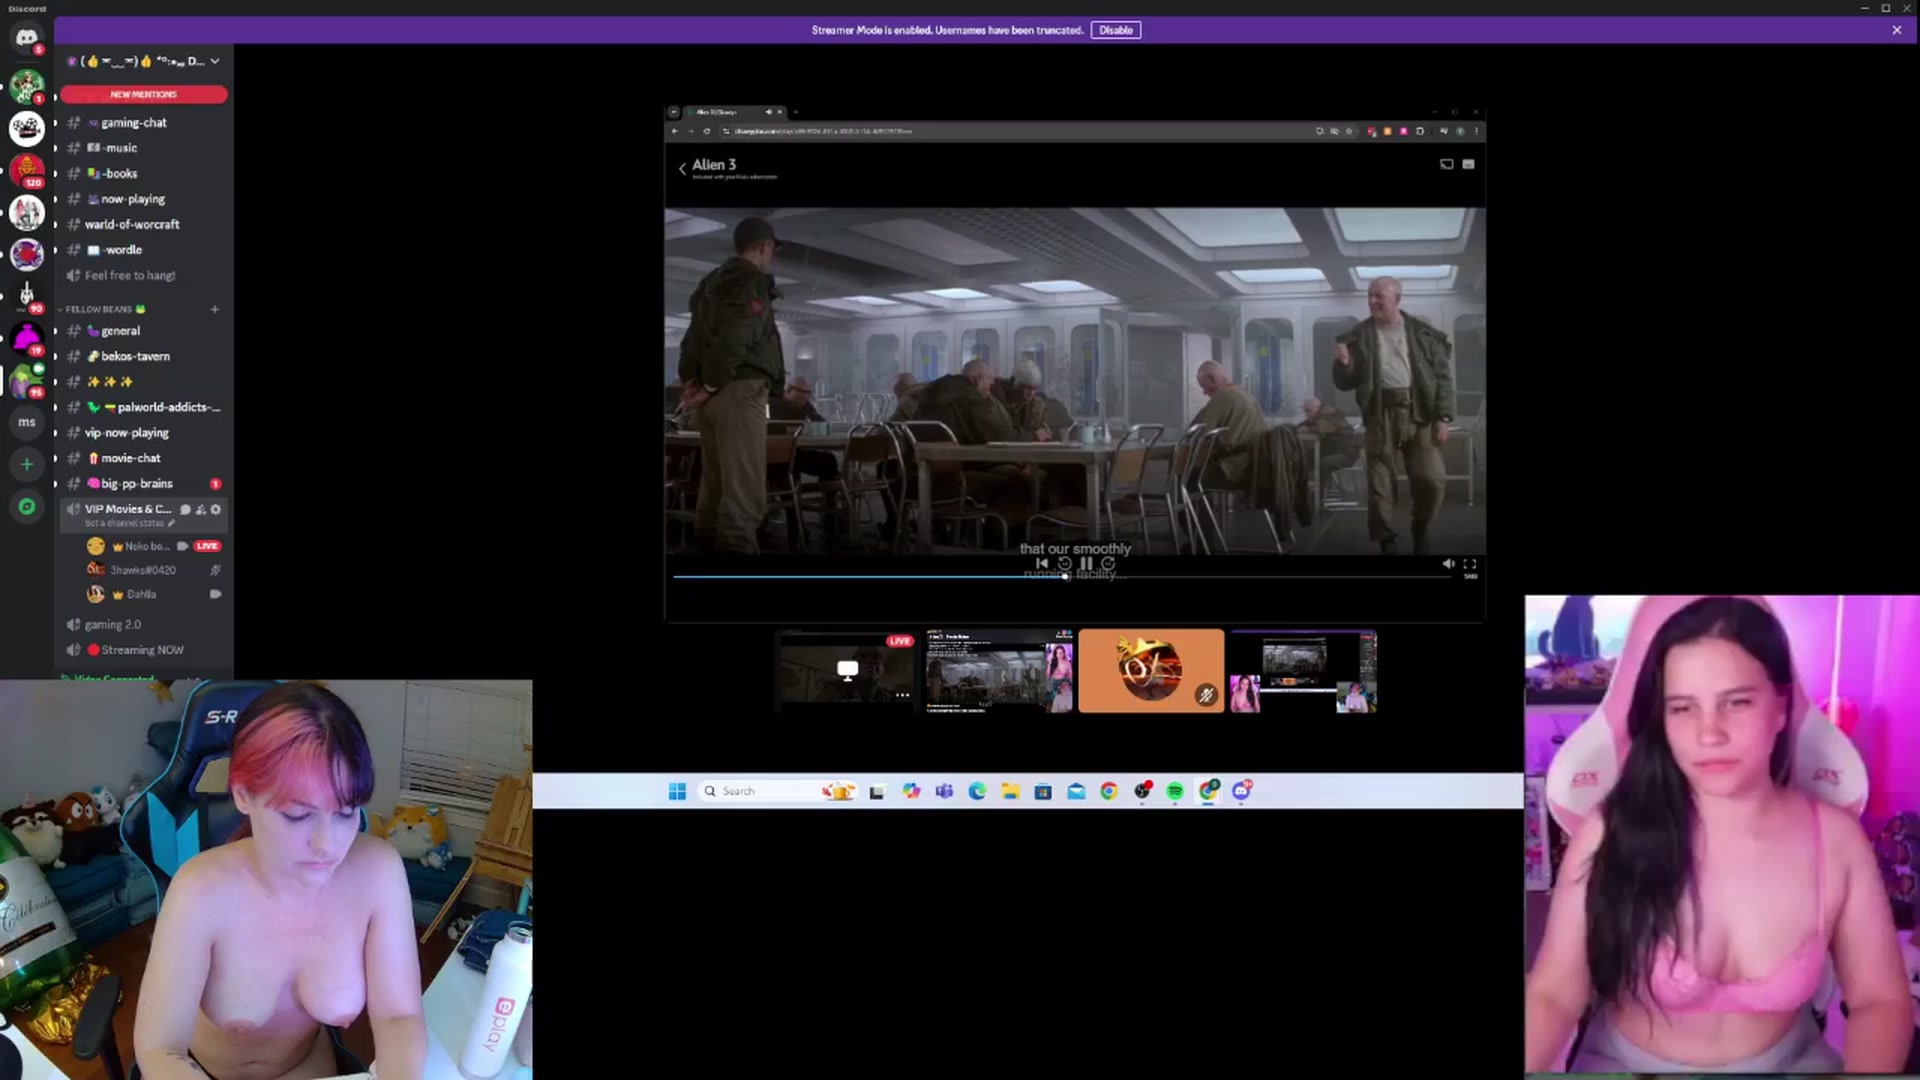Go back using arrow beside Alien 3
Viewport: 1920px width, 1080px height.
pos(682,168)
